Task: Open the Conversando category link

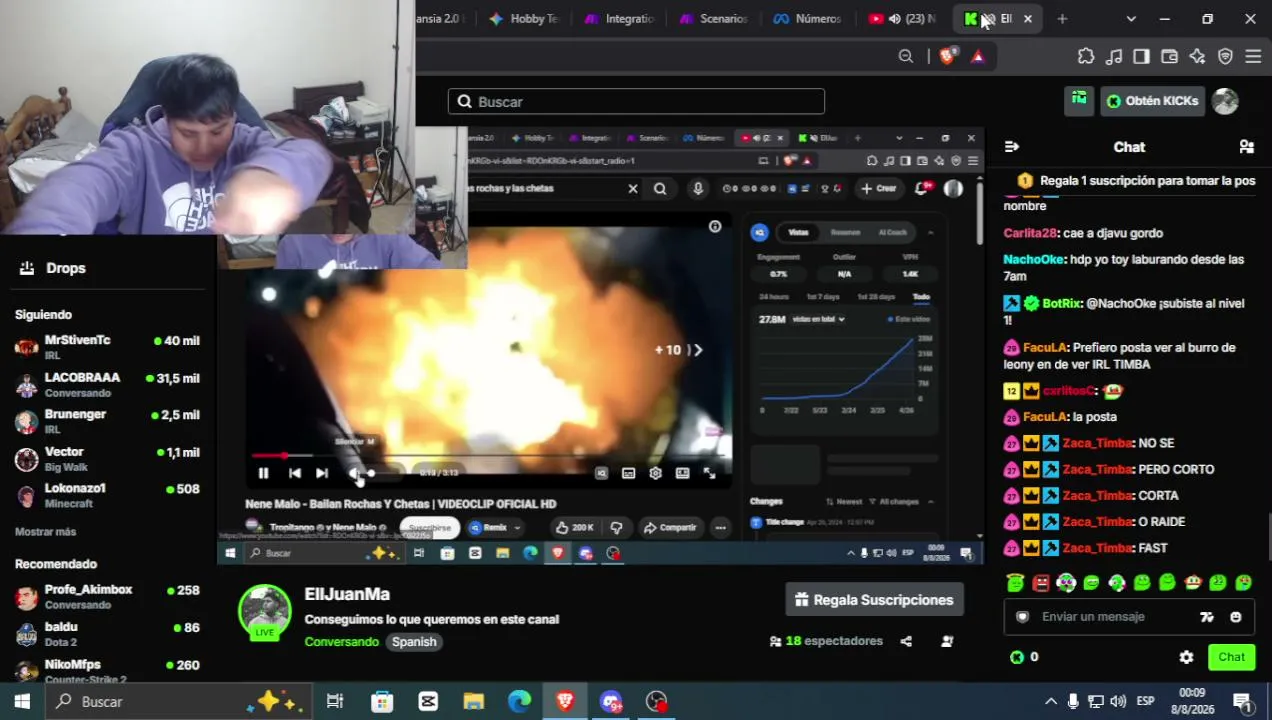Action: click(341, 642)
